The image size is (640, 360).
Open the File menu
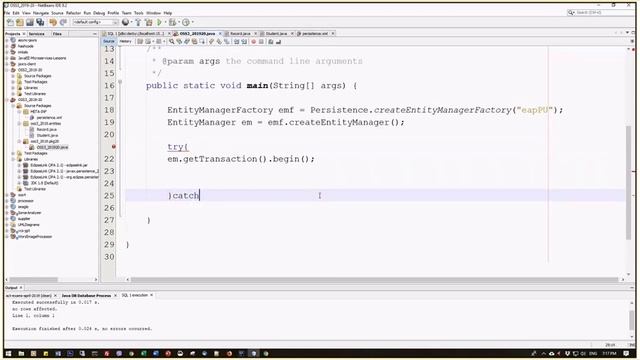coord(7,13)
